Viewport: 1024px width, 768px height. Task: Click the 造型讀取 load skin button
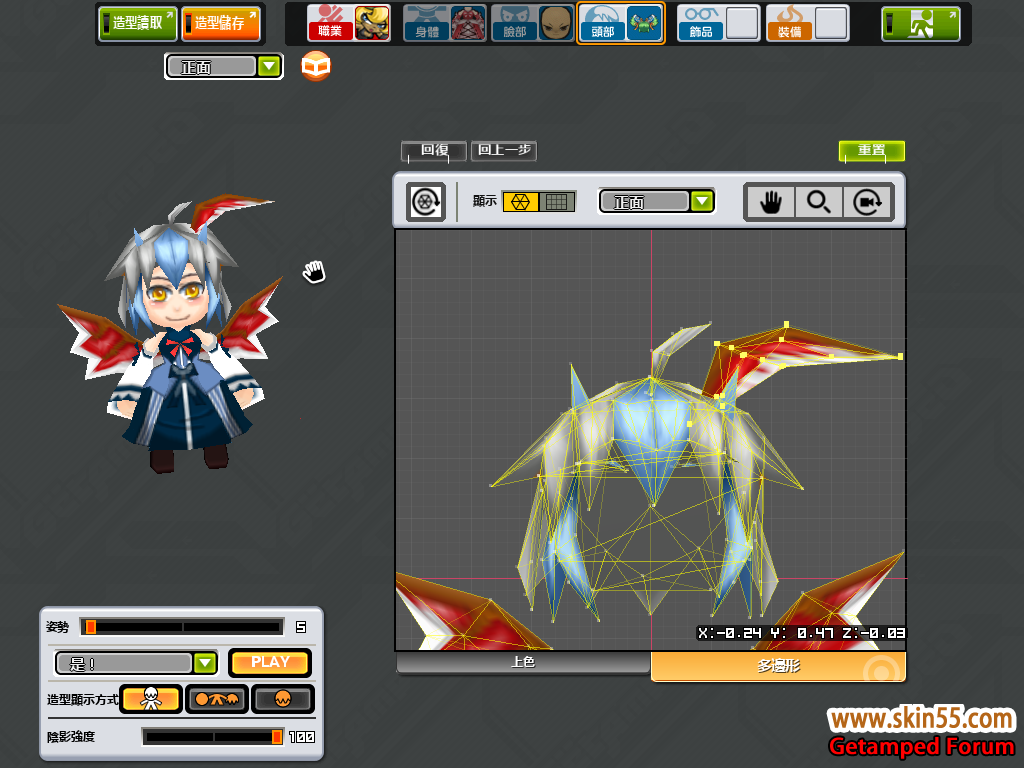138,24
